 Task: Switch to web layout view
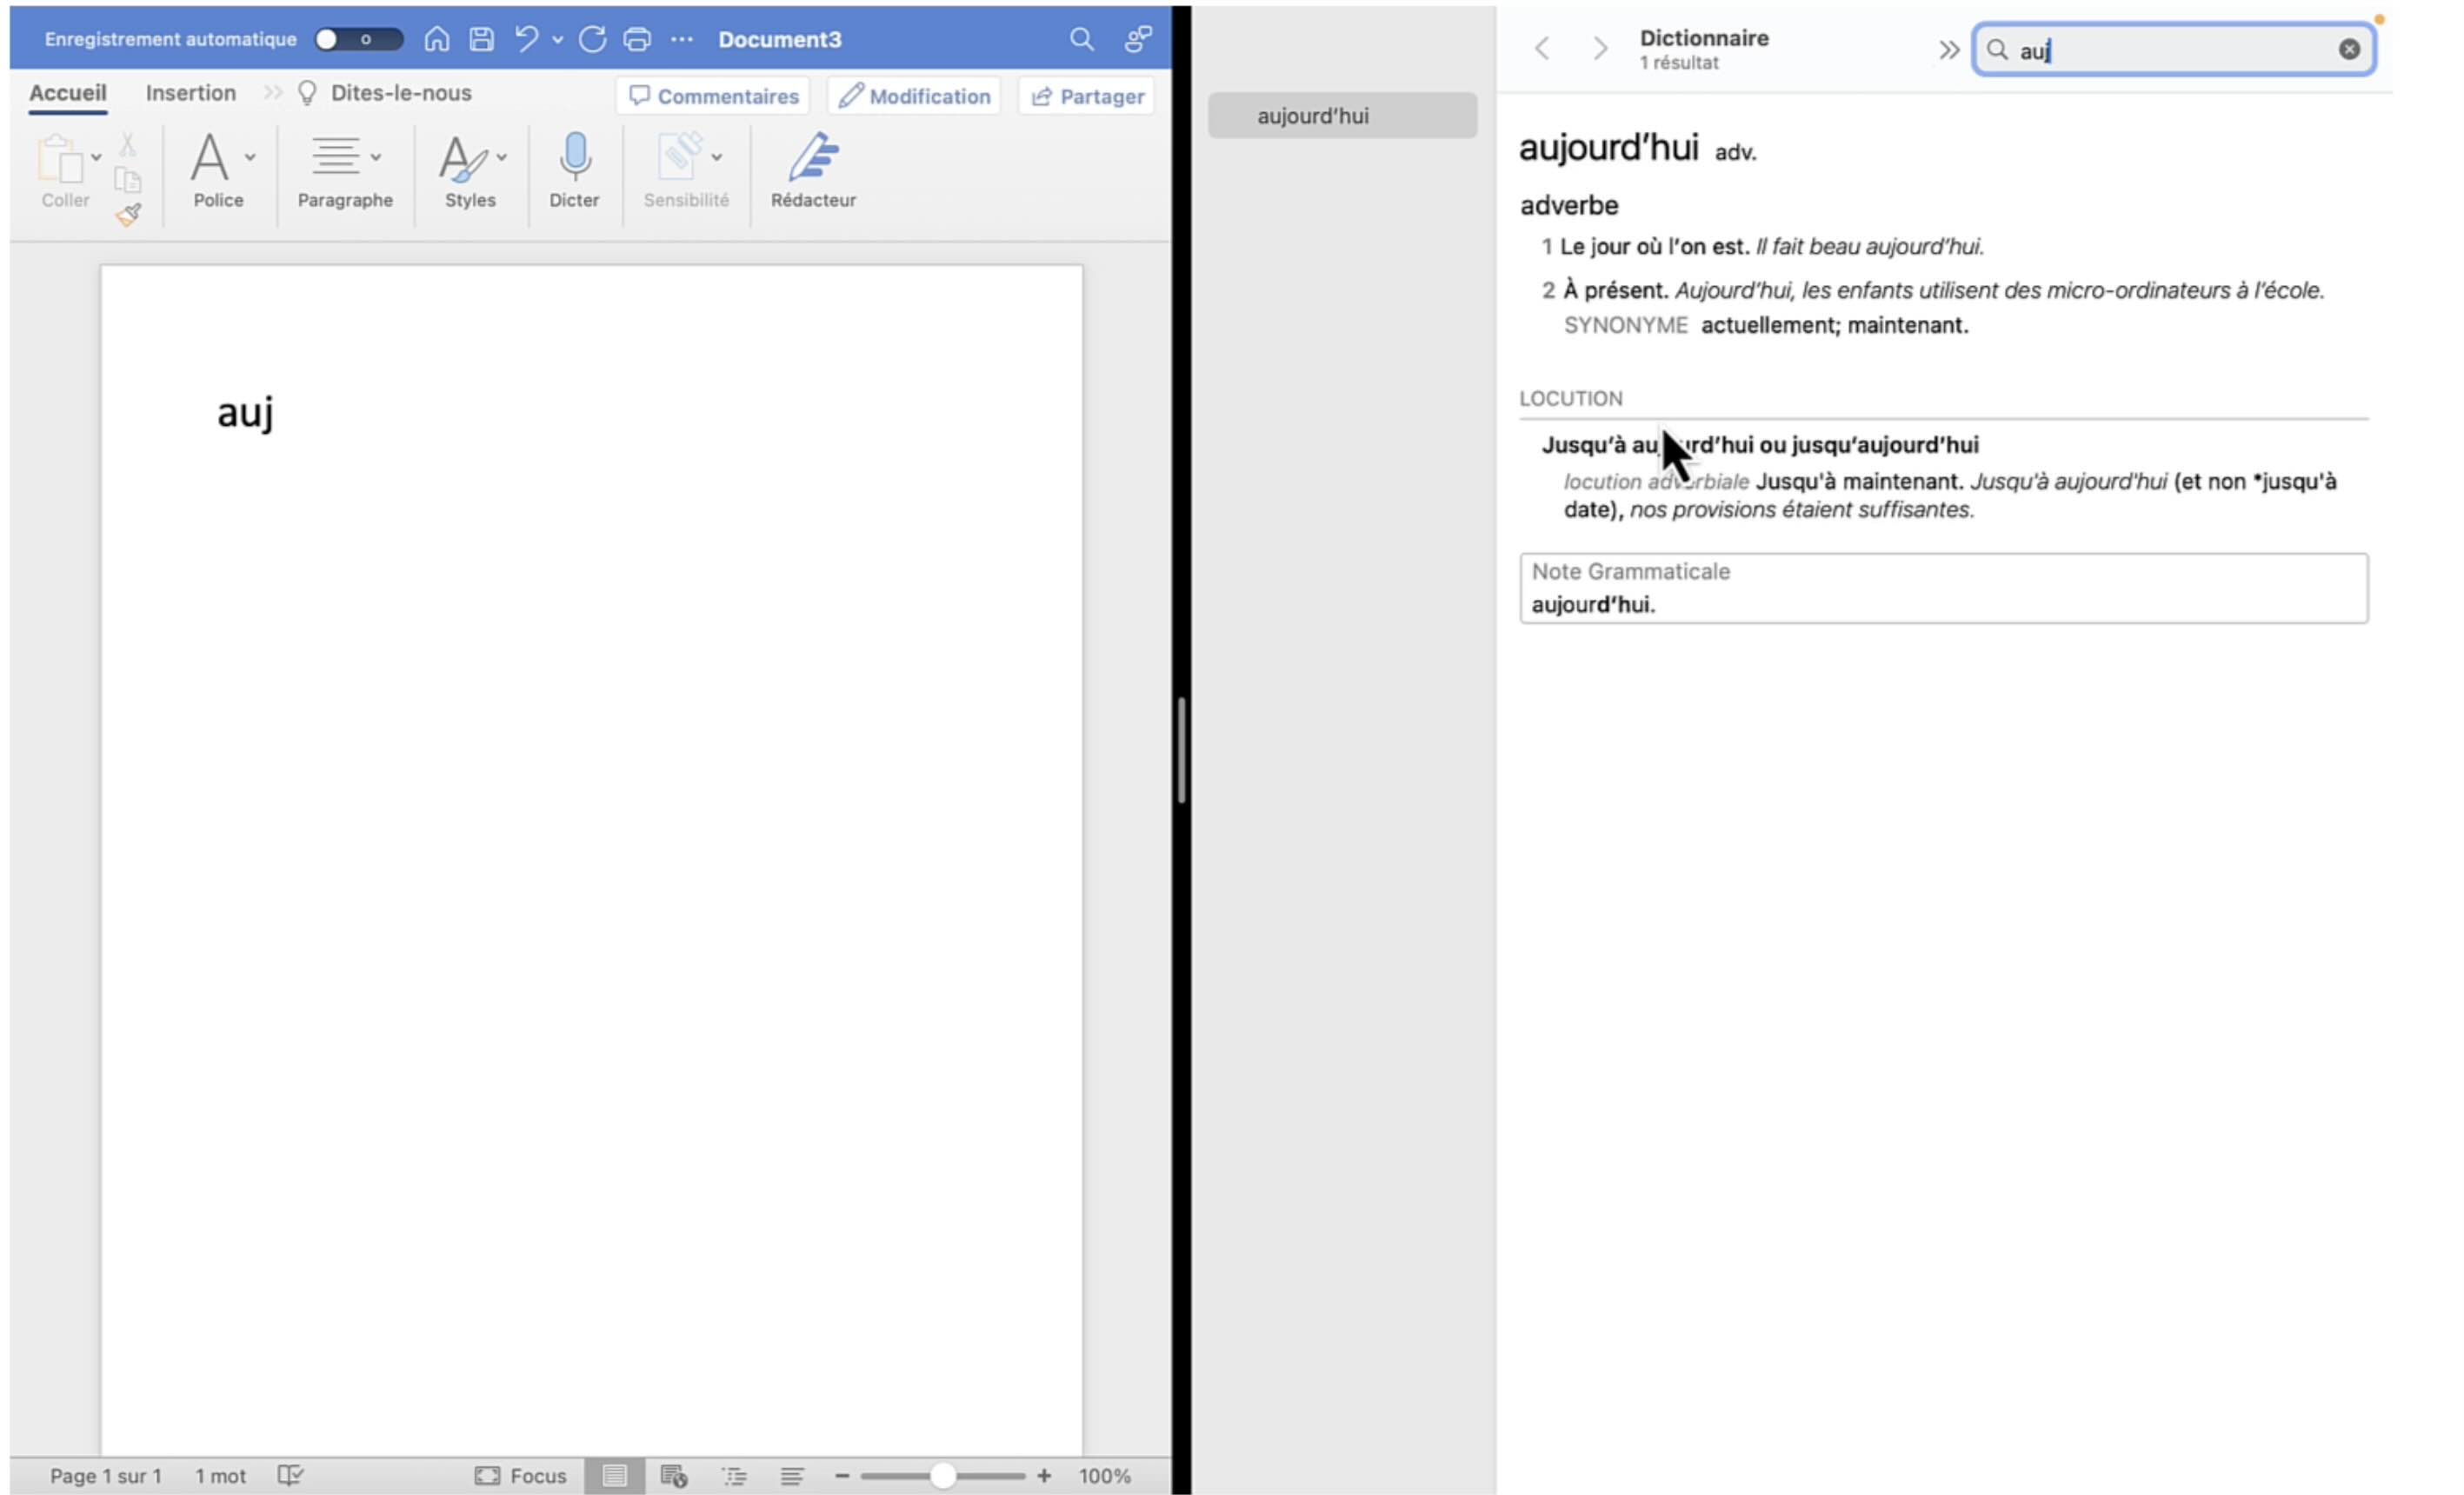coord(673,1476)
